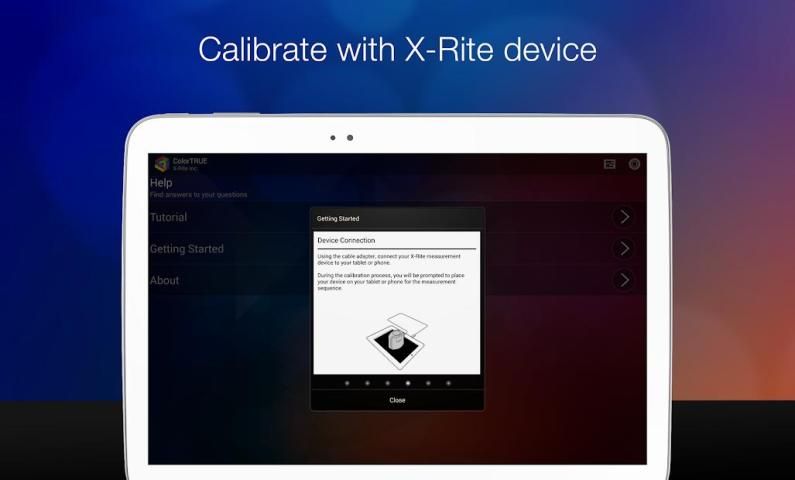Click the Device Connection heading
795x480 pixels.
[346, 241]
